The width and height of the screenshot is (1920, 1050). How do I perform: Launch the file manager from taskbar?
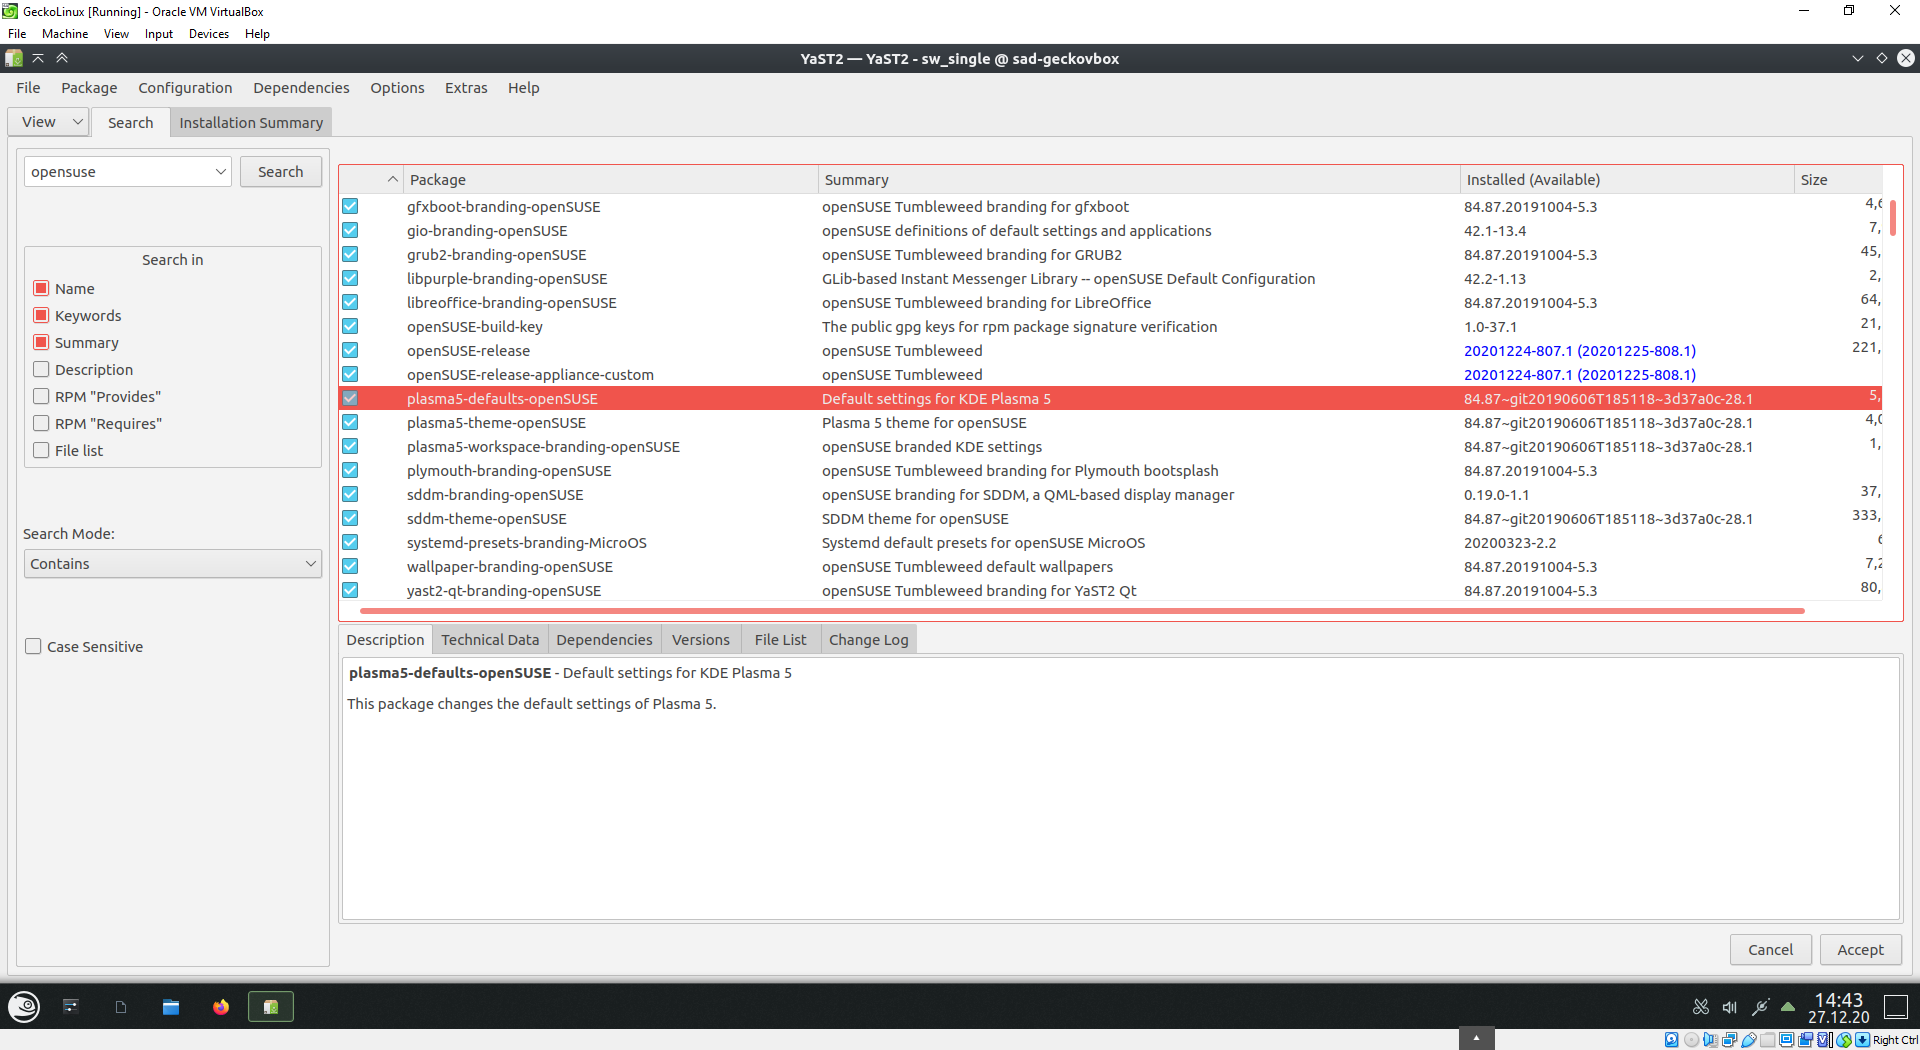(x=171, y=1007)
